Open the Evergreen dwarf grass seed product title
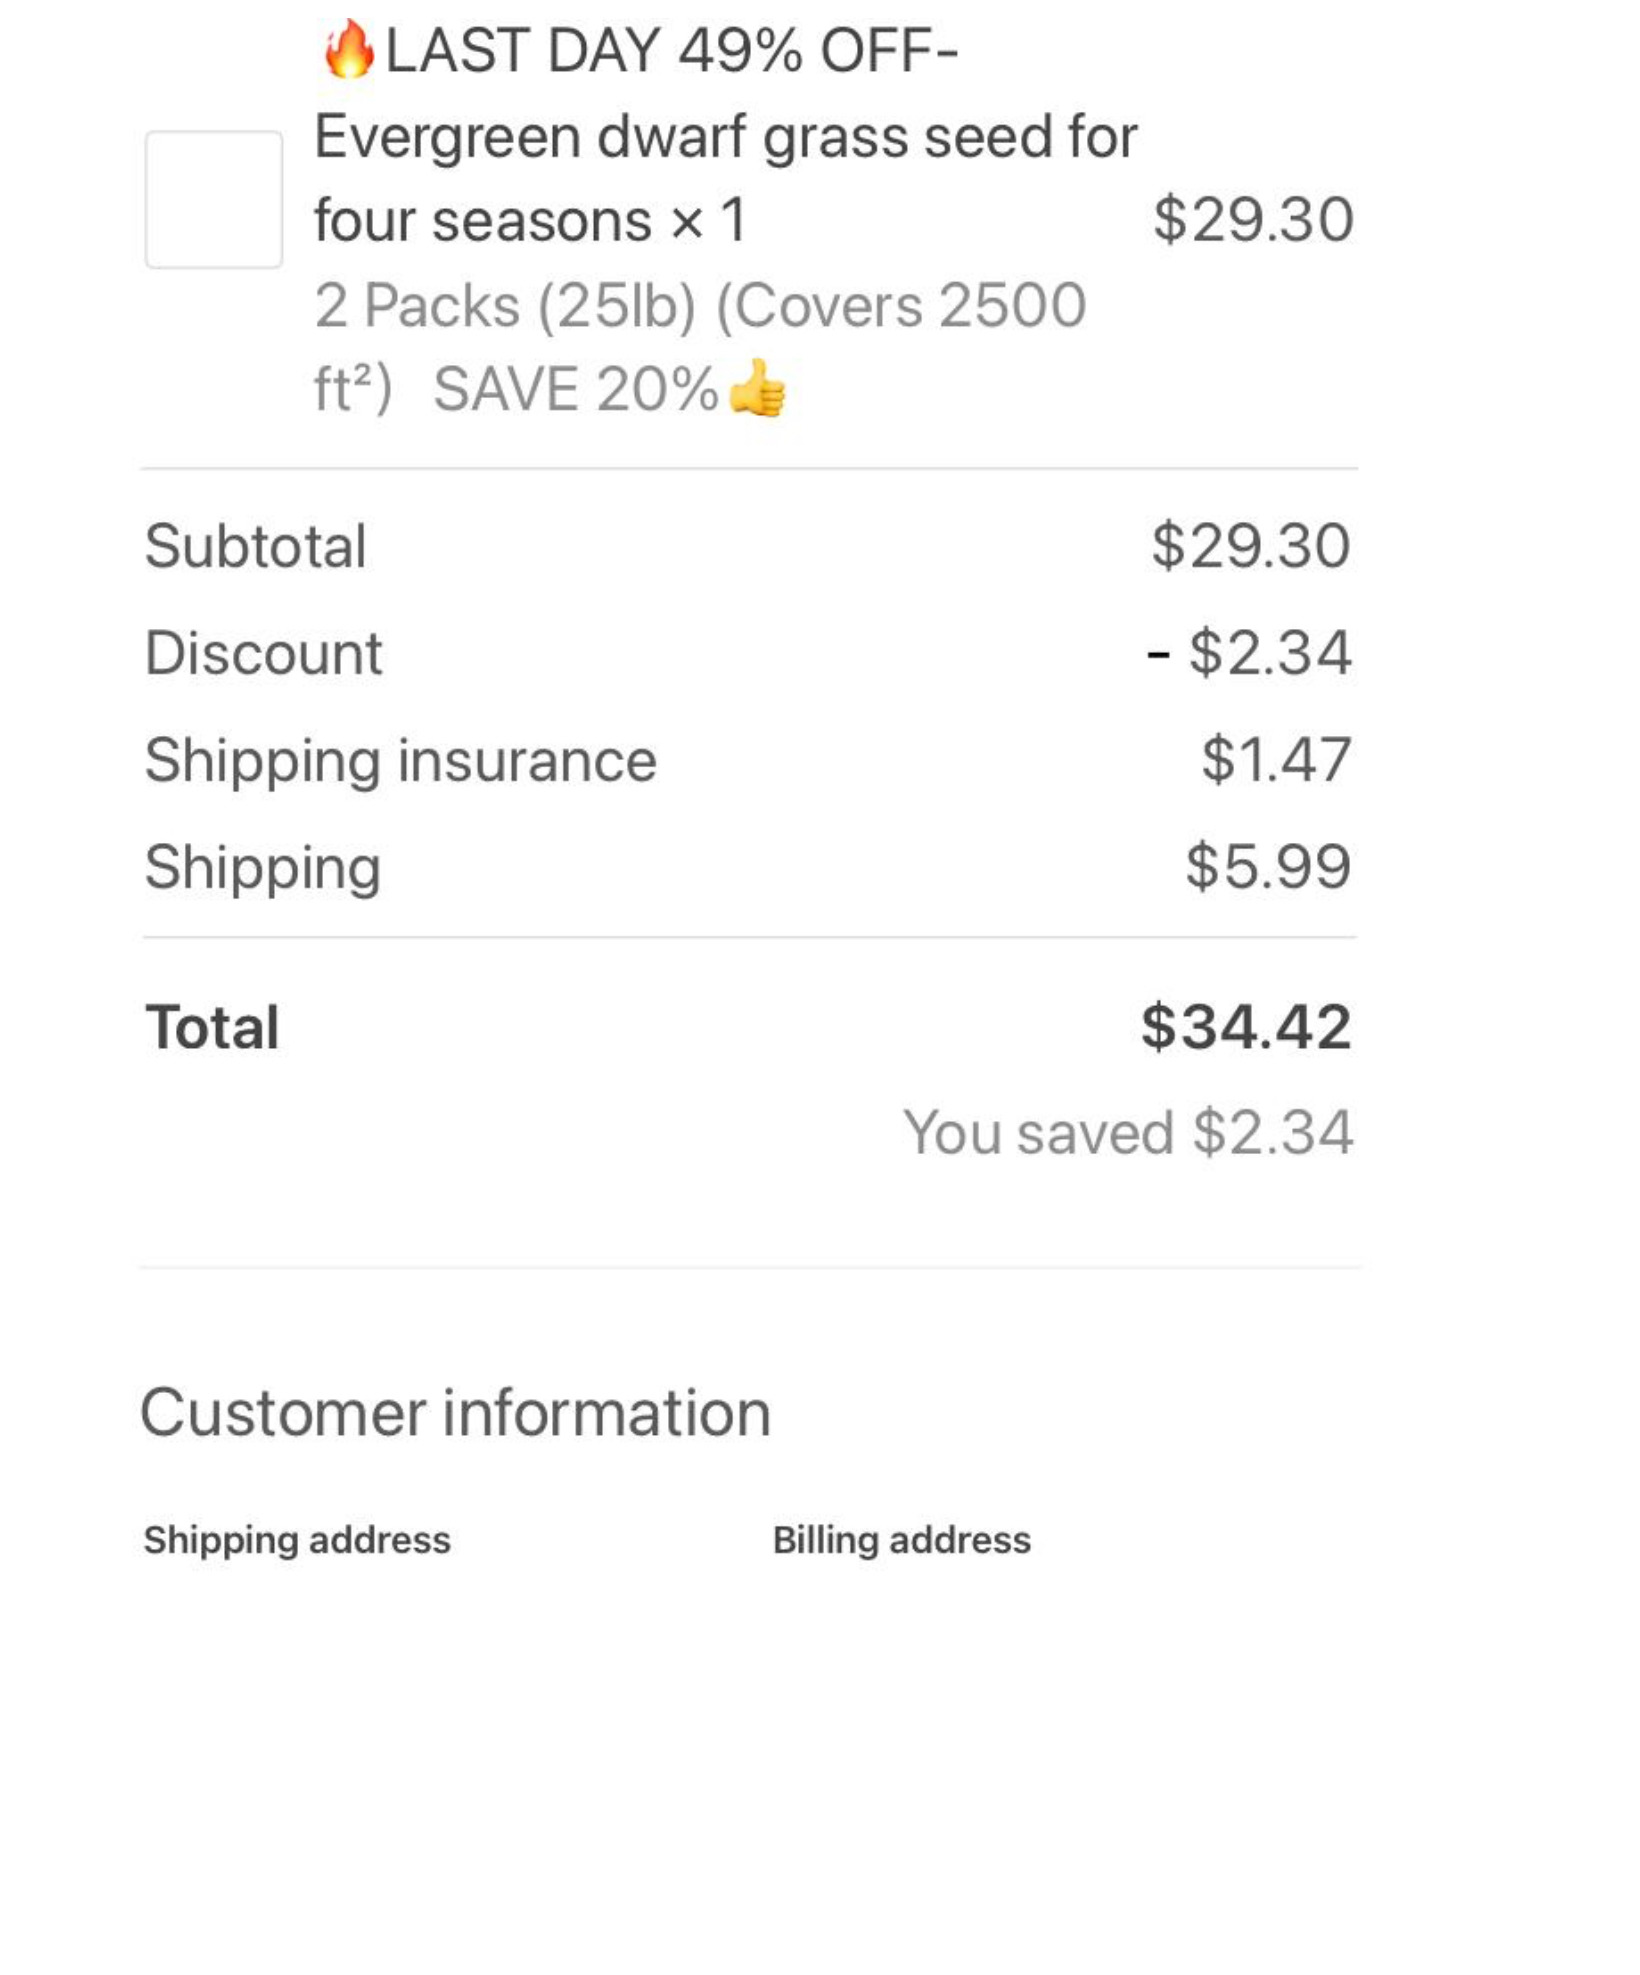 point(725,136)
